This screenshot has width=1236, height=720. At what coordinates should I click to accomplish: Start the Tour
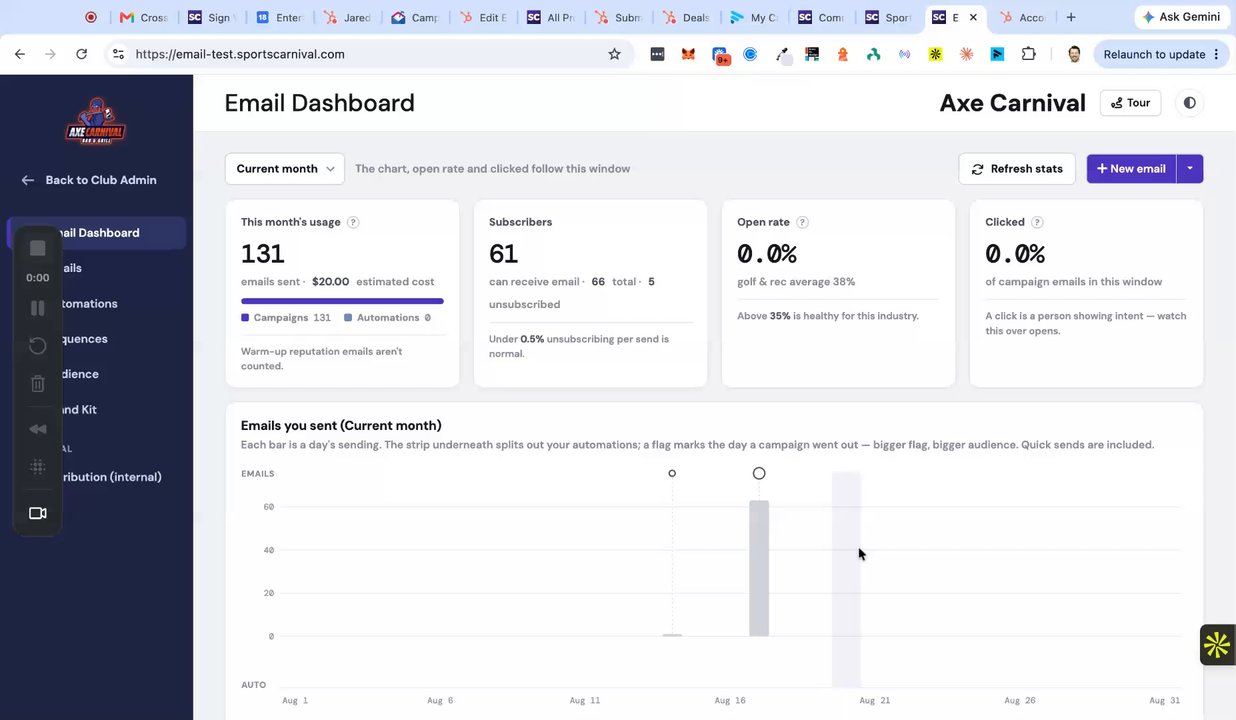(1130, 103)
